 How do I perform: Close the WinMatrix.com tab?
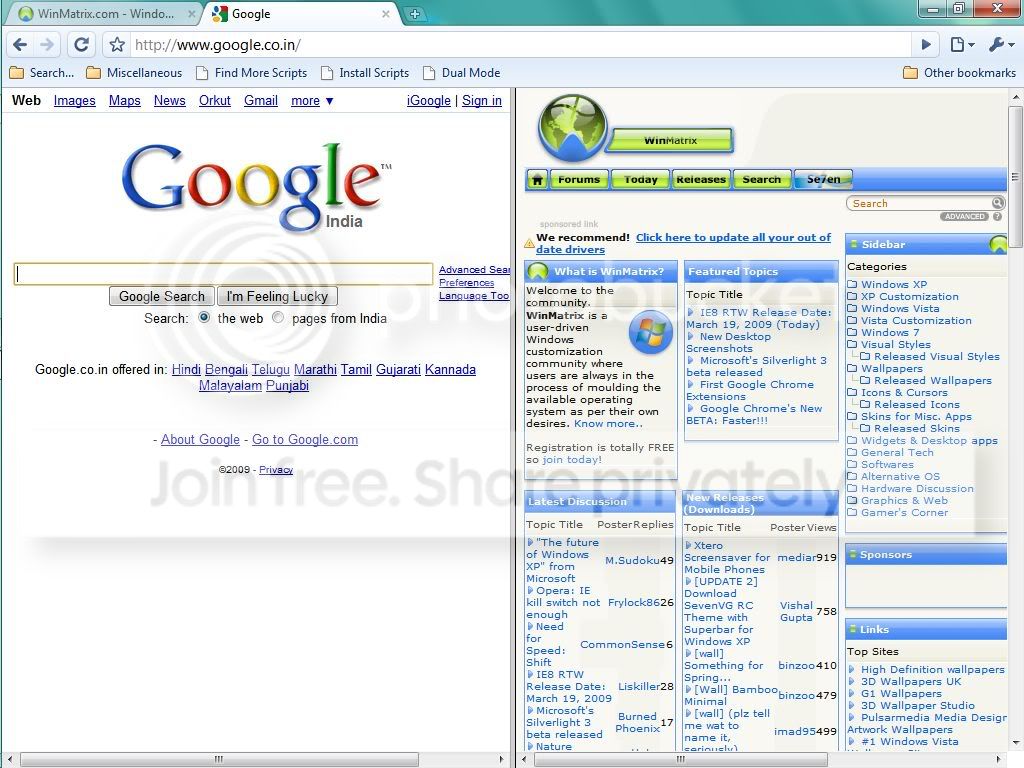pos(191,14)
